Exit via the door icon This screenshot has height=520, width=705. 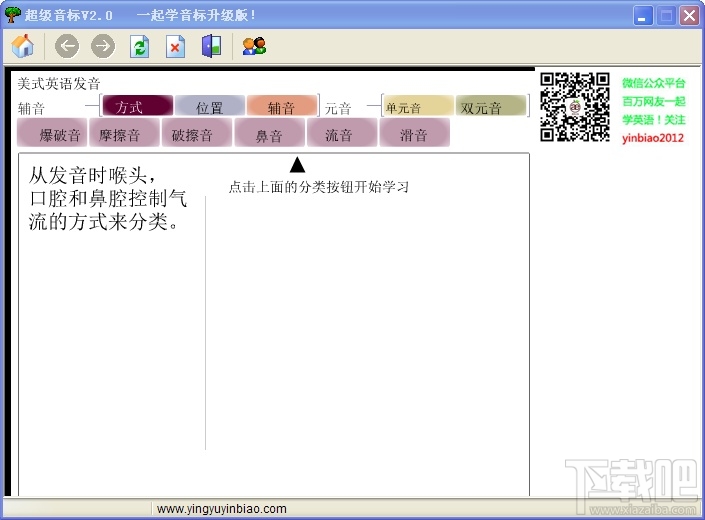[x=211, y=46]
